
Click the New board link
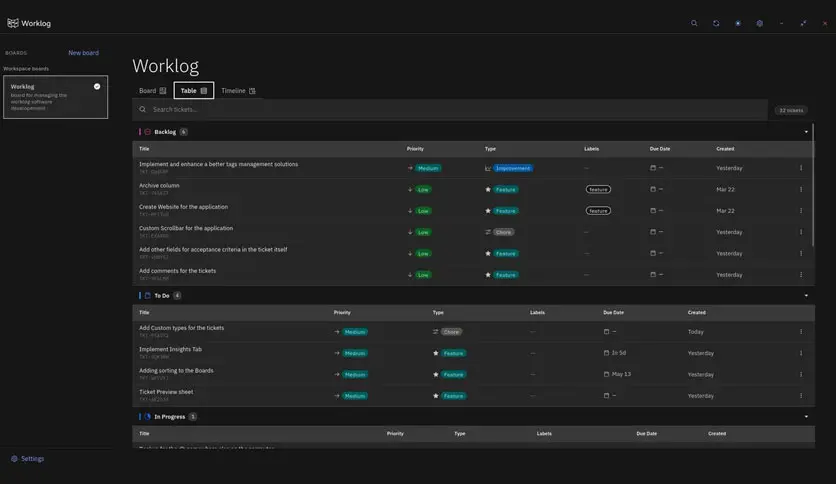point(83,53)
